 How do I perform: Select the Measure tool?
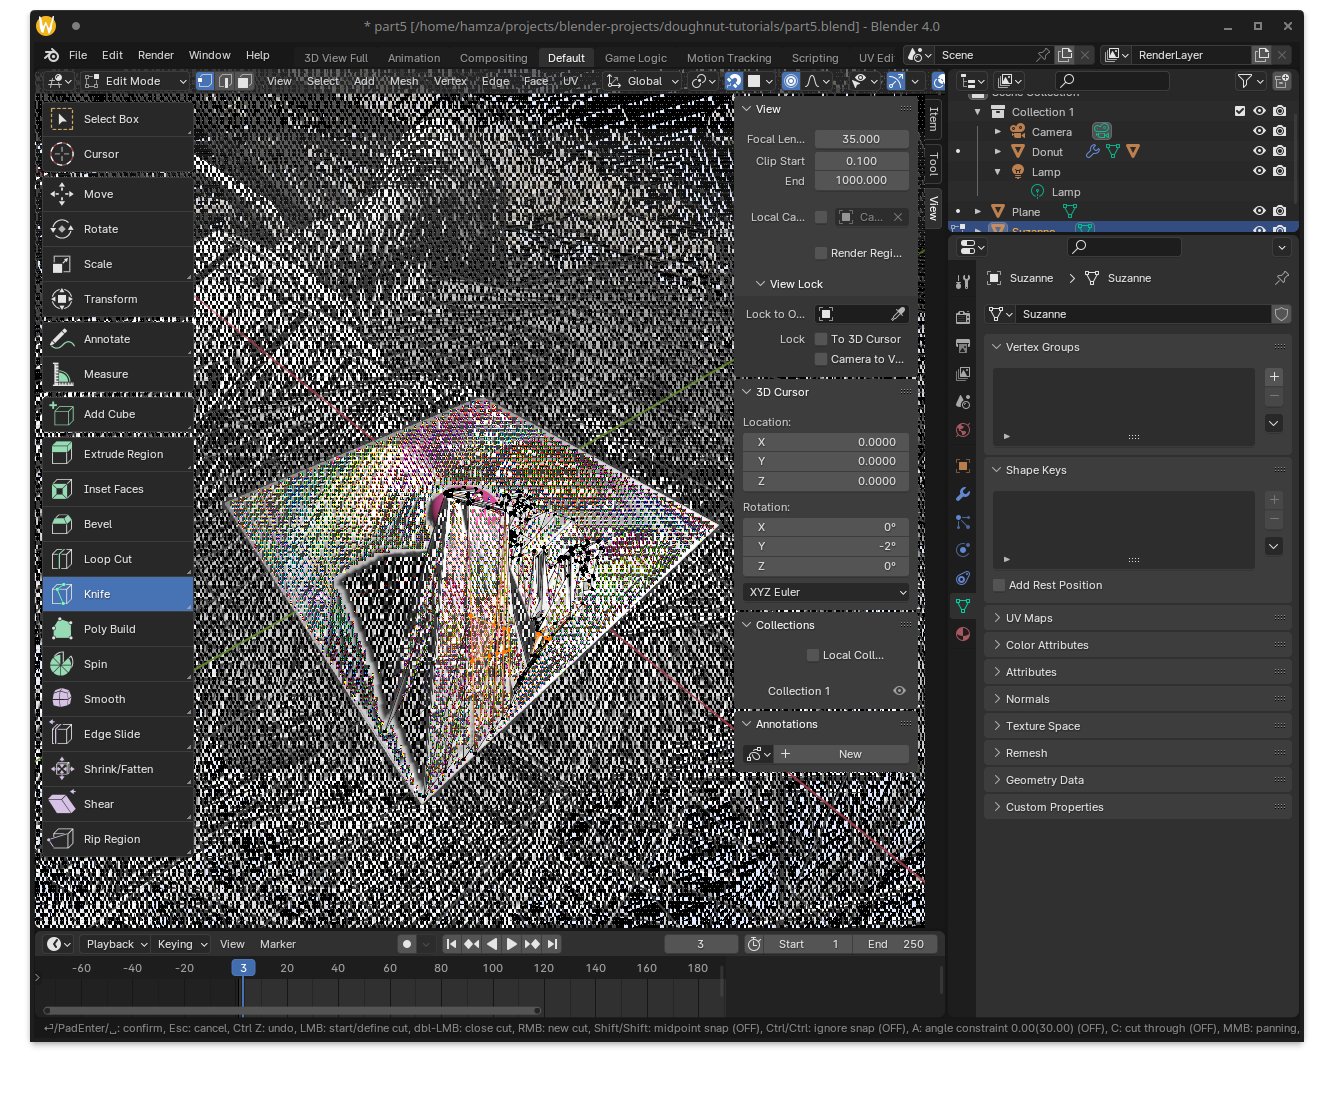coord(117,374)
